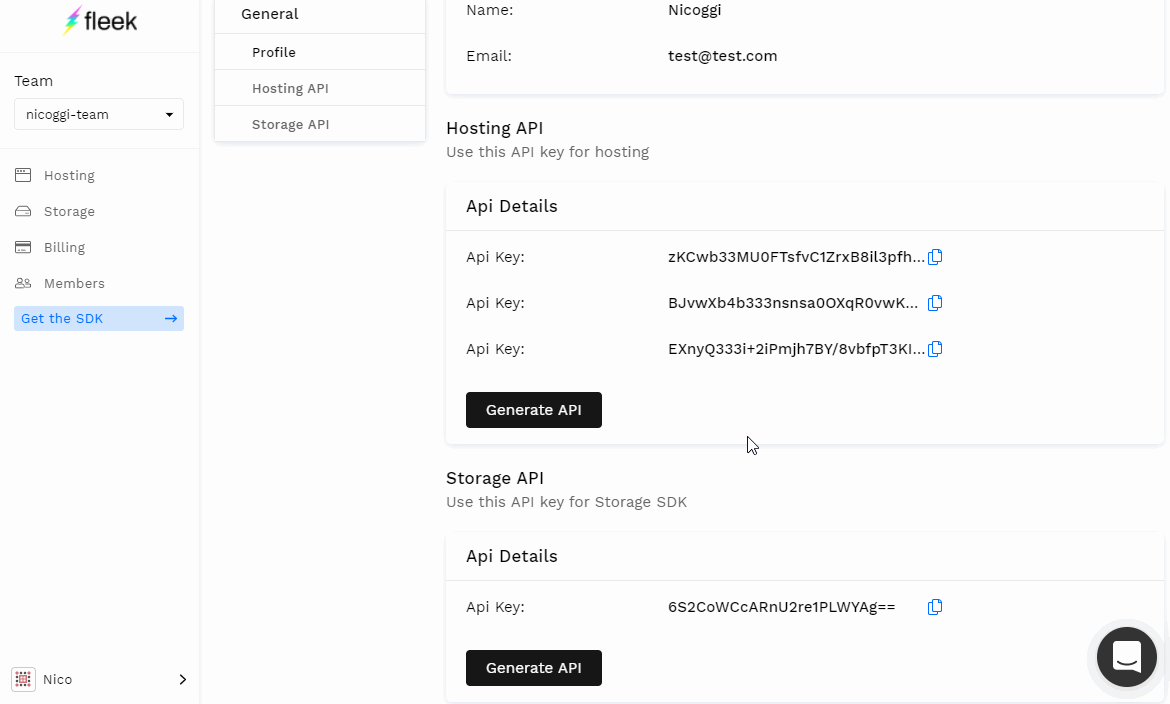
Task: Open the nicoggi-team team dropdown
Action: click(99, 115)
